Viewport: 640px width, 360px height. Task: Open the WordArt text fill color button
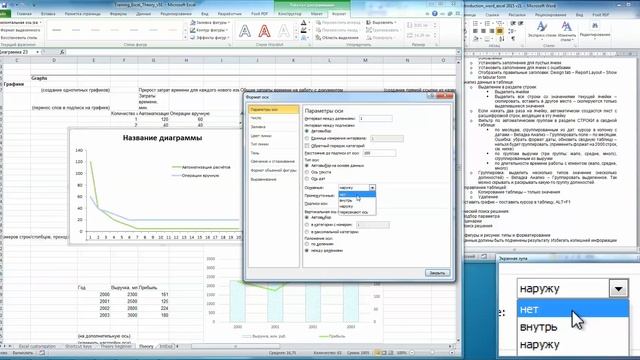click(304, 22)
